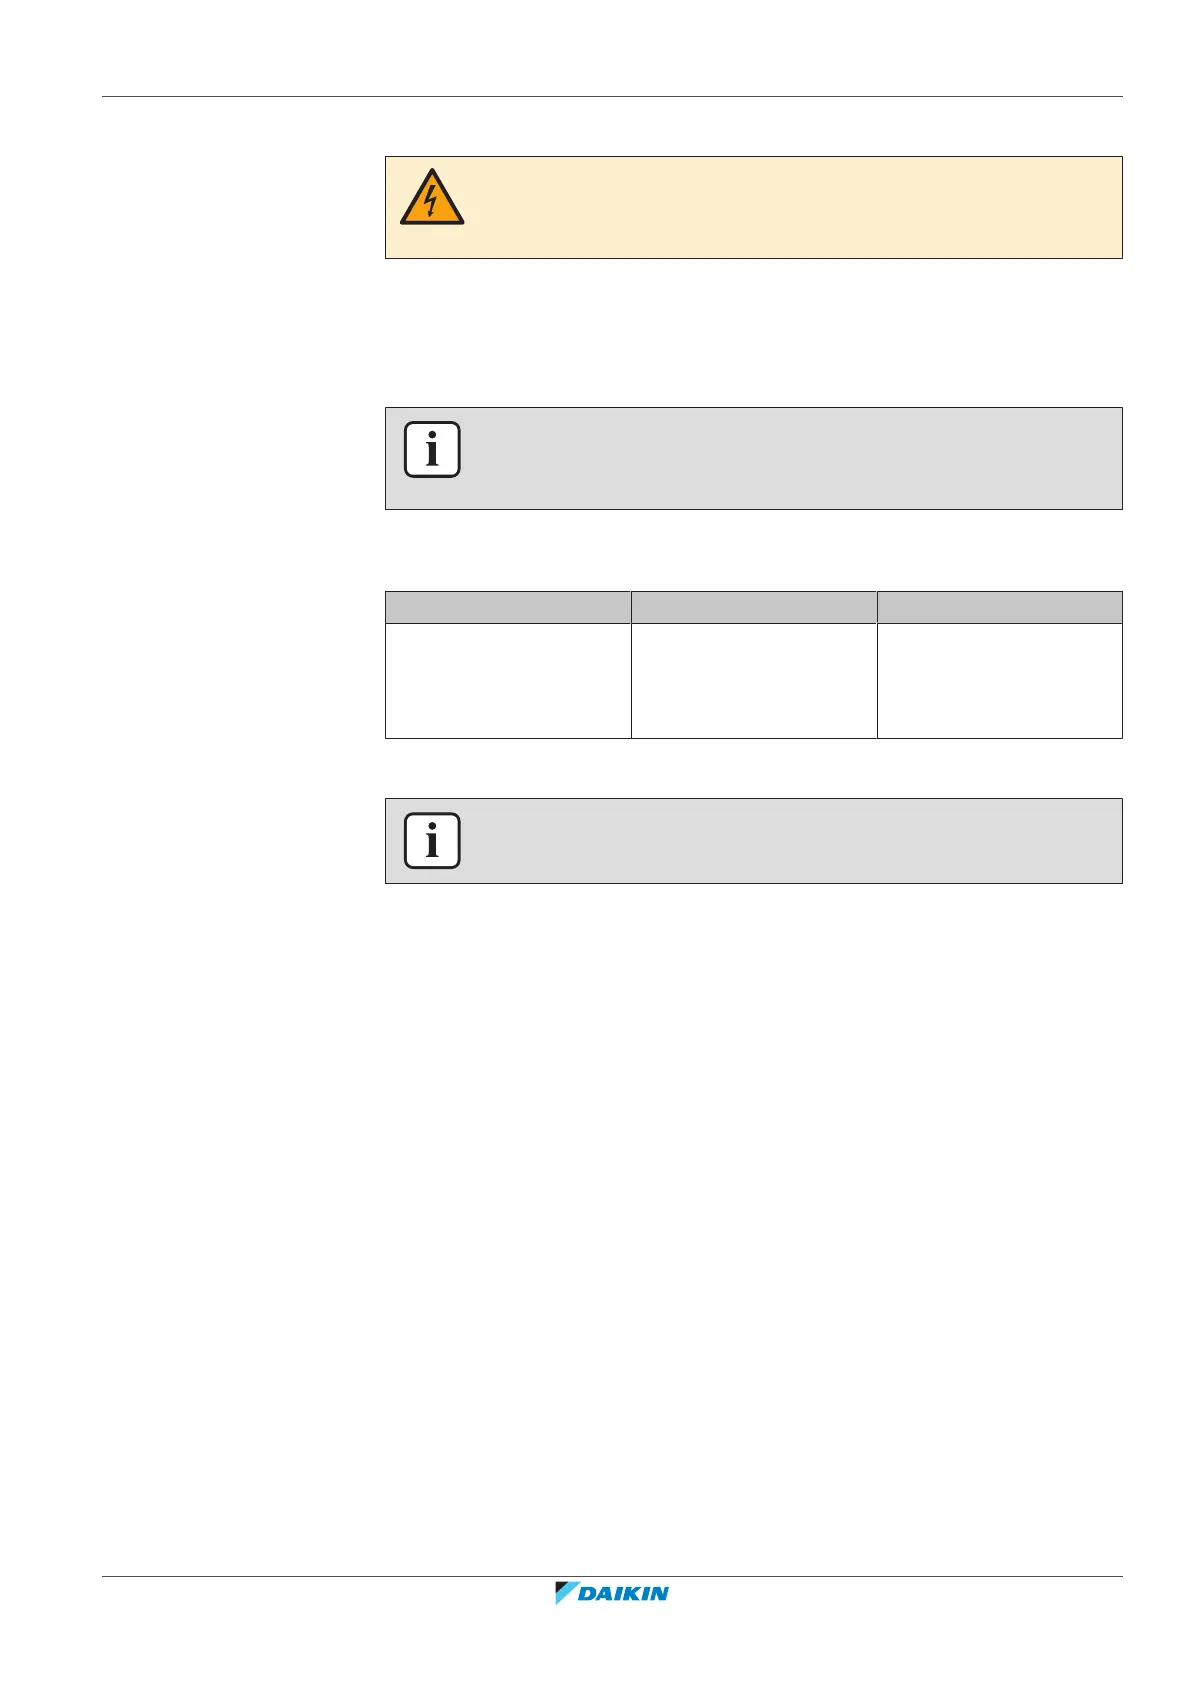Click blank space between warning box and info box

753,333
